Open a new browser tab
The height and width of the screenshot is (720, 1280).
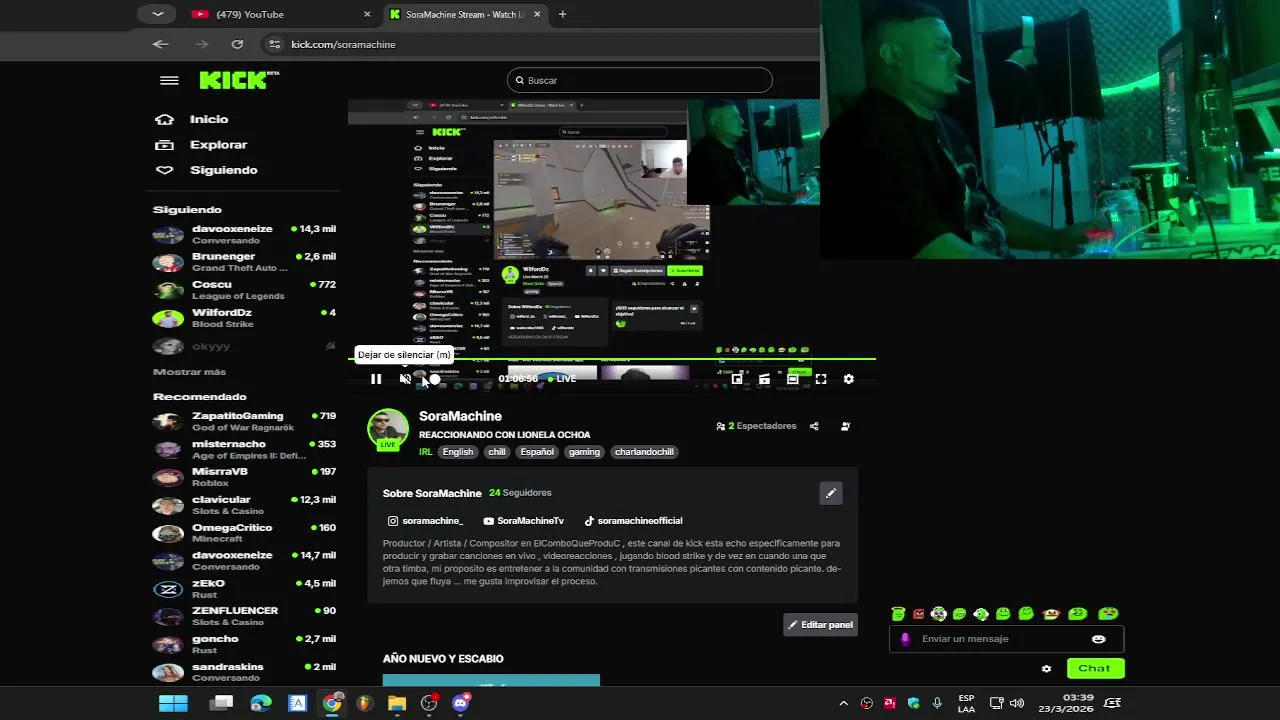(562, 14)
